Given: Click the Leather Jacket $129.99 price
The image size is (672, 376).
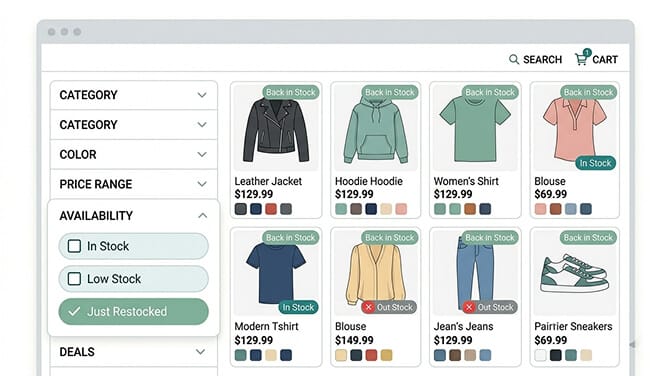Looking at the screenshot, I should pos(254,194).
